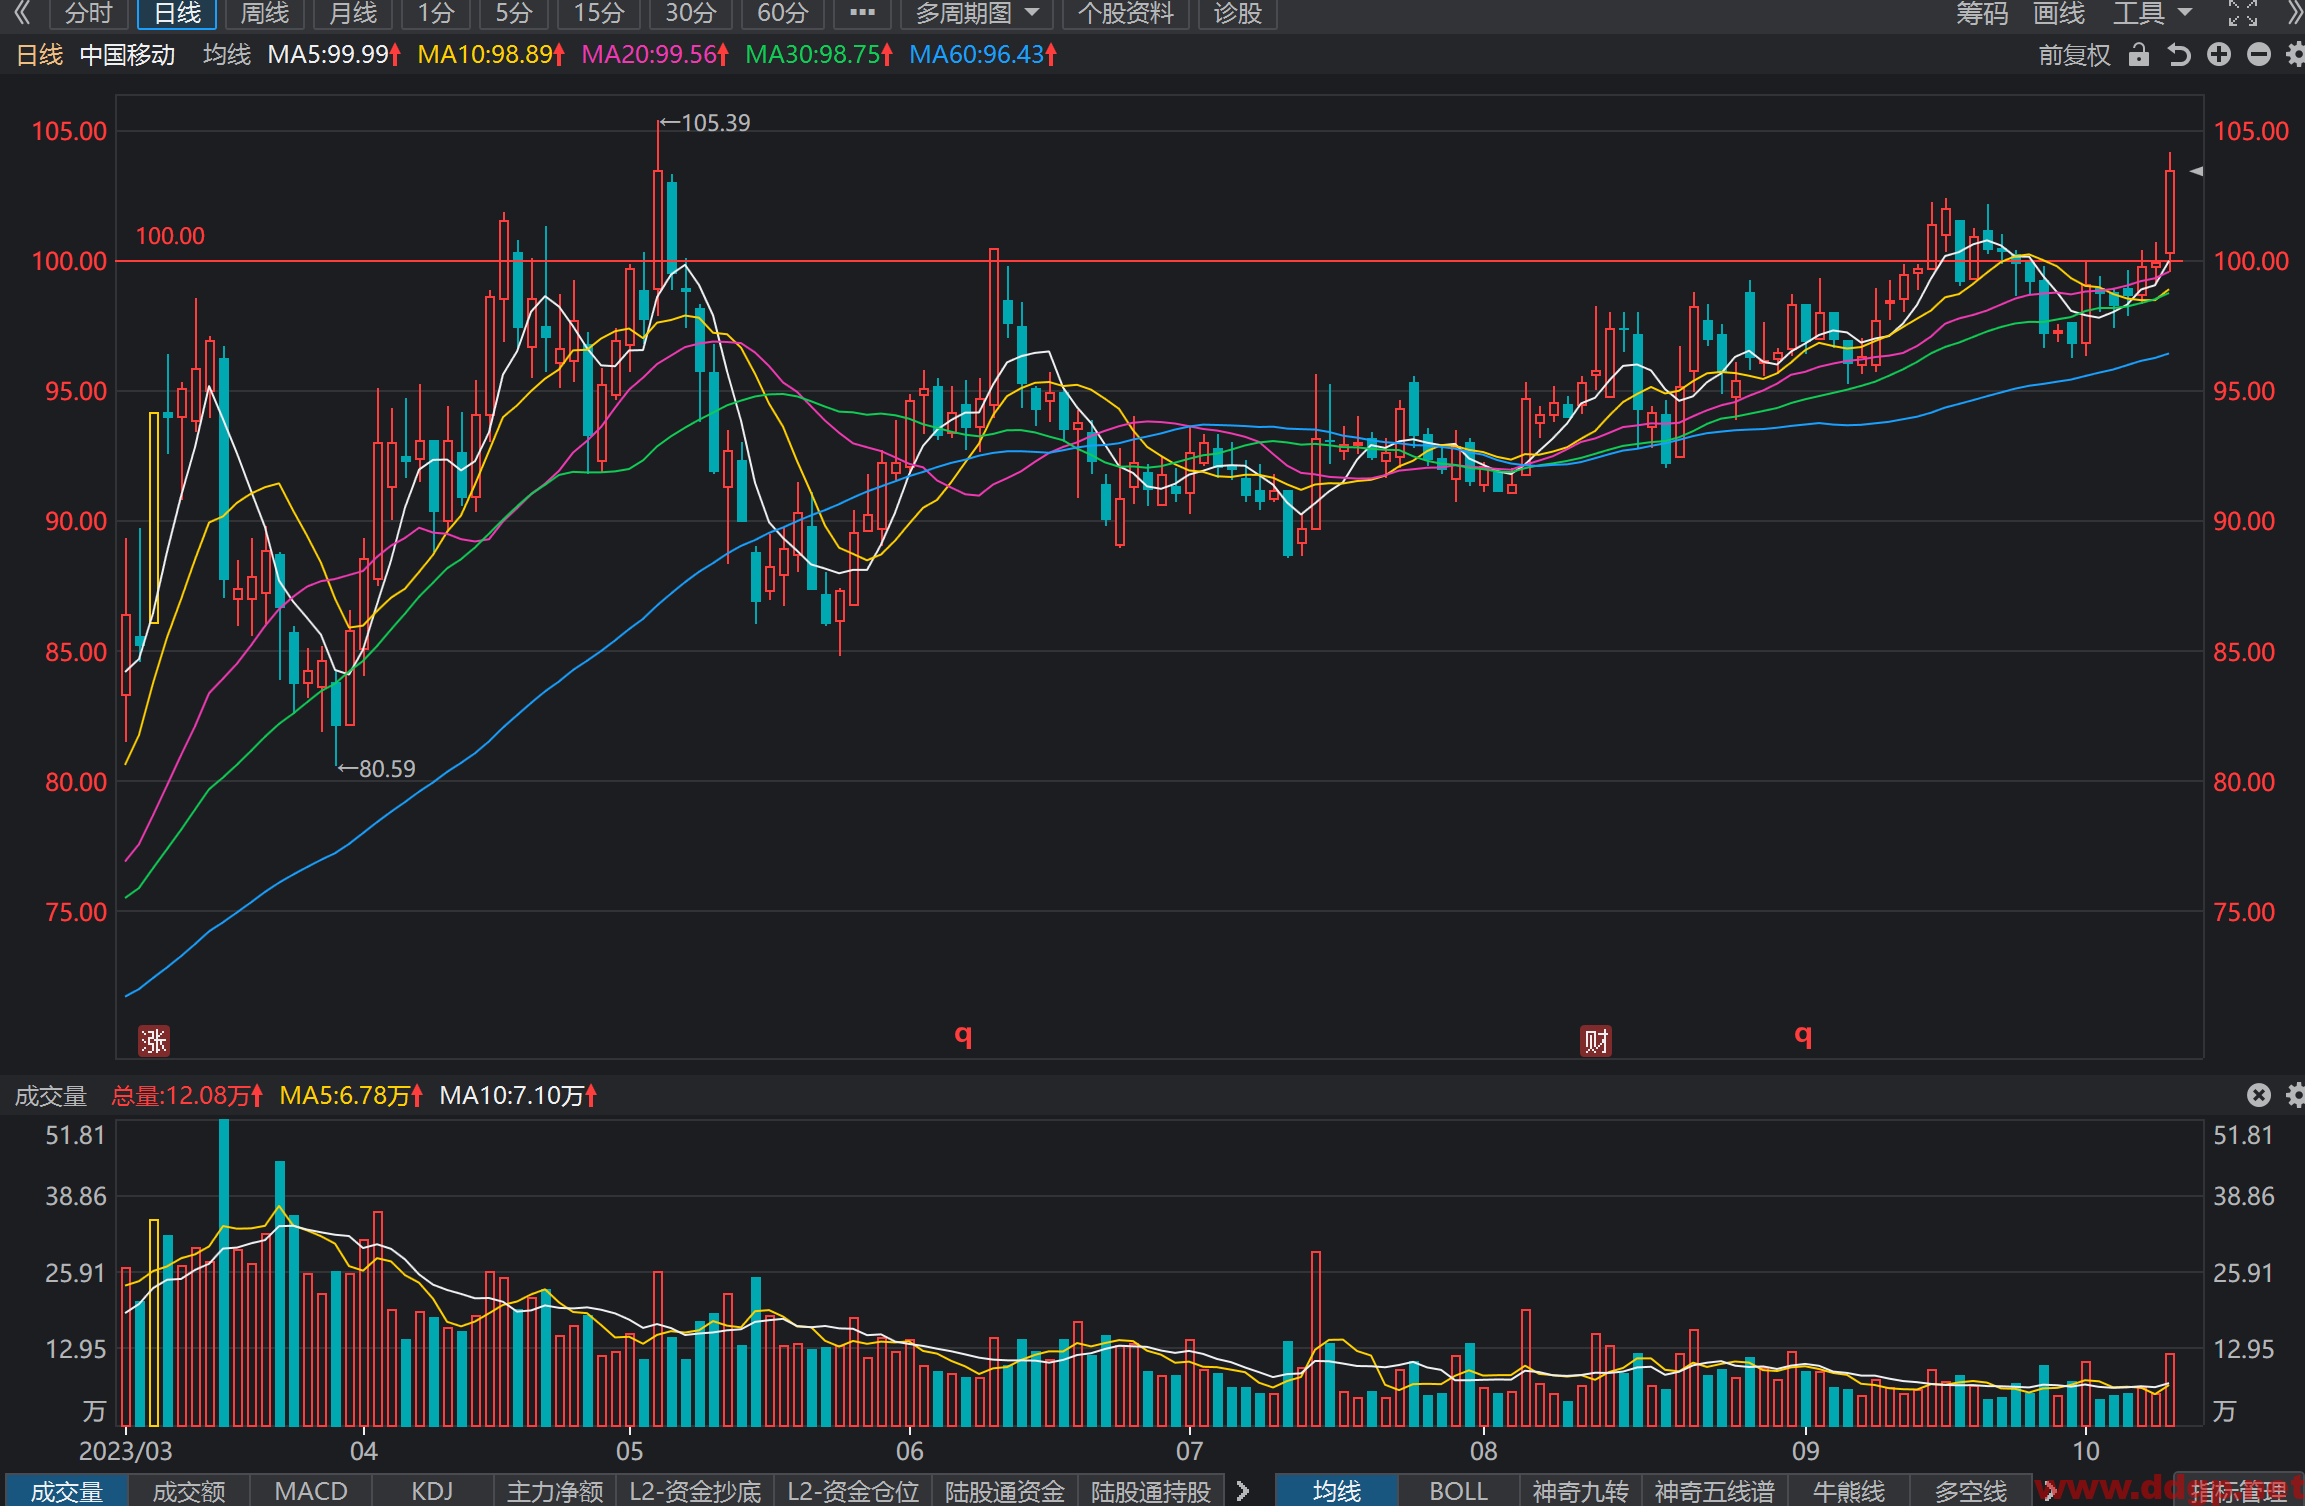The width and height of the screenshot is (2305, 1506).
Task: Click 总量:12.08万 volume value
Action: [x=187, y=1096]
